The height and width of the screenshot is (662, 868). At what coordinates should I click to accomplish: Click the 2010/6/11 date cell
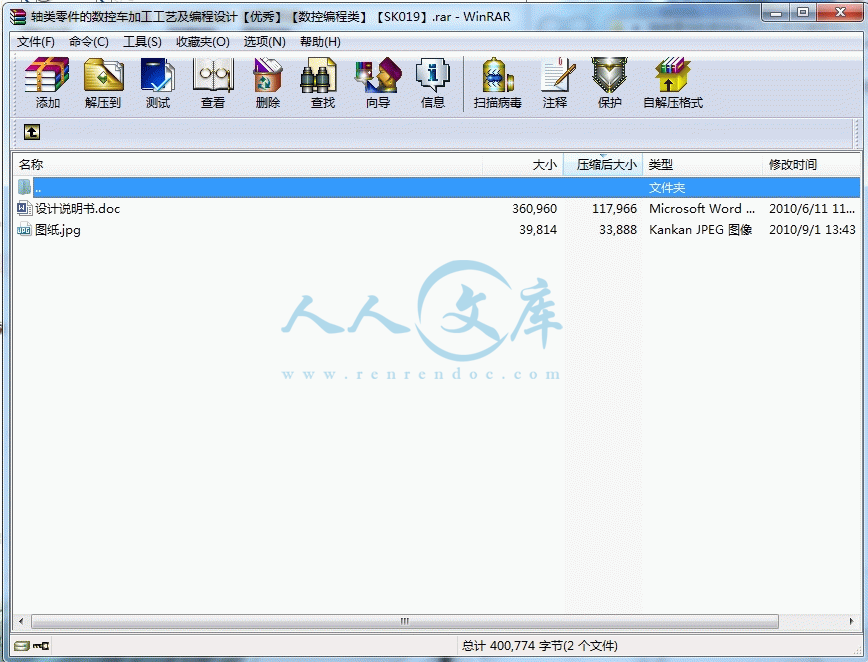[x=812, y=209]
